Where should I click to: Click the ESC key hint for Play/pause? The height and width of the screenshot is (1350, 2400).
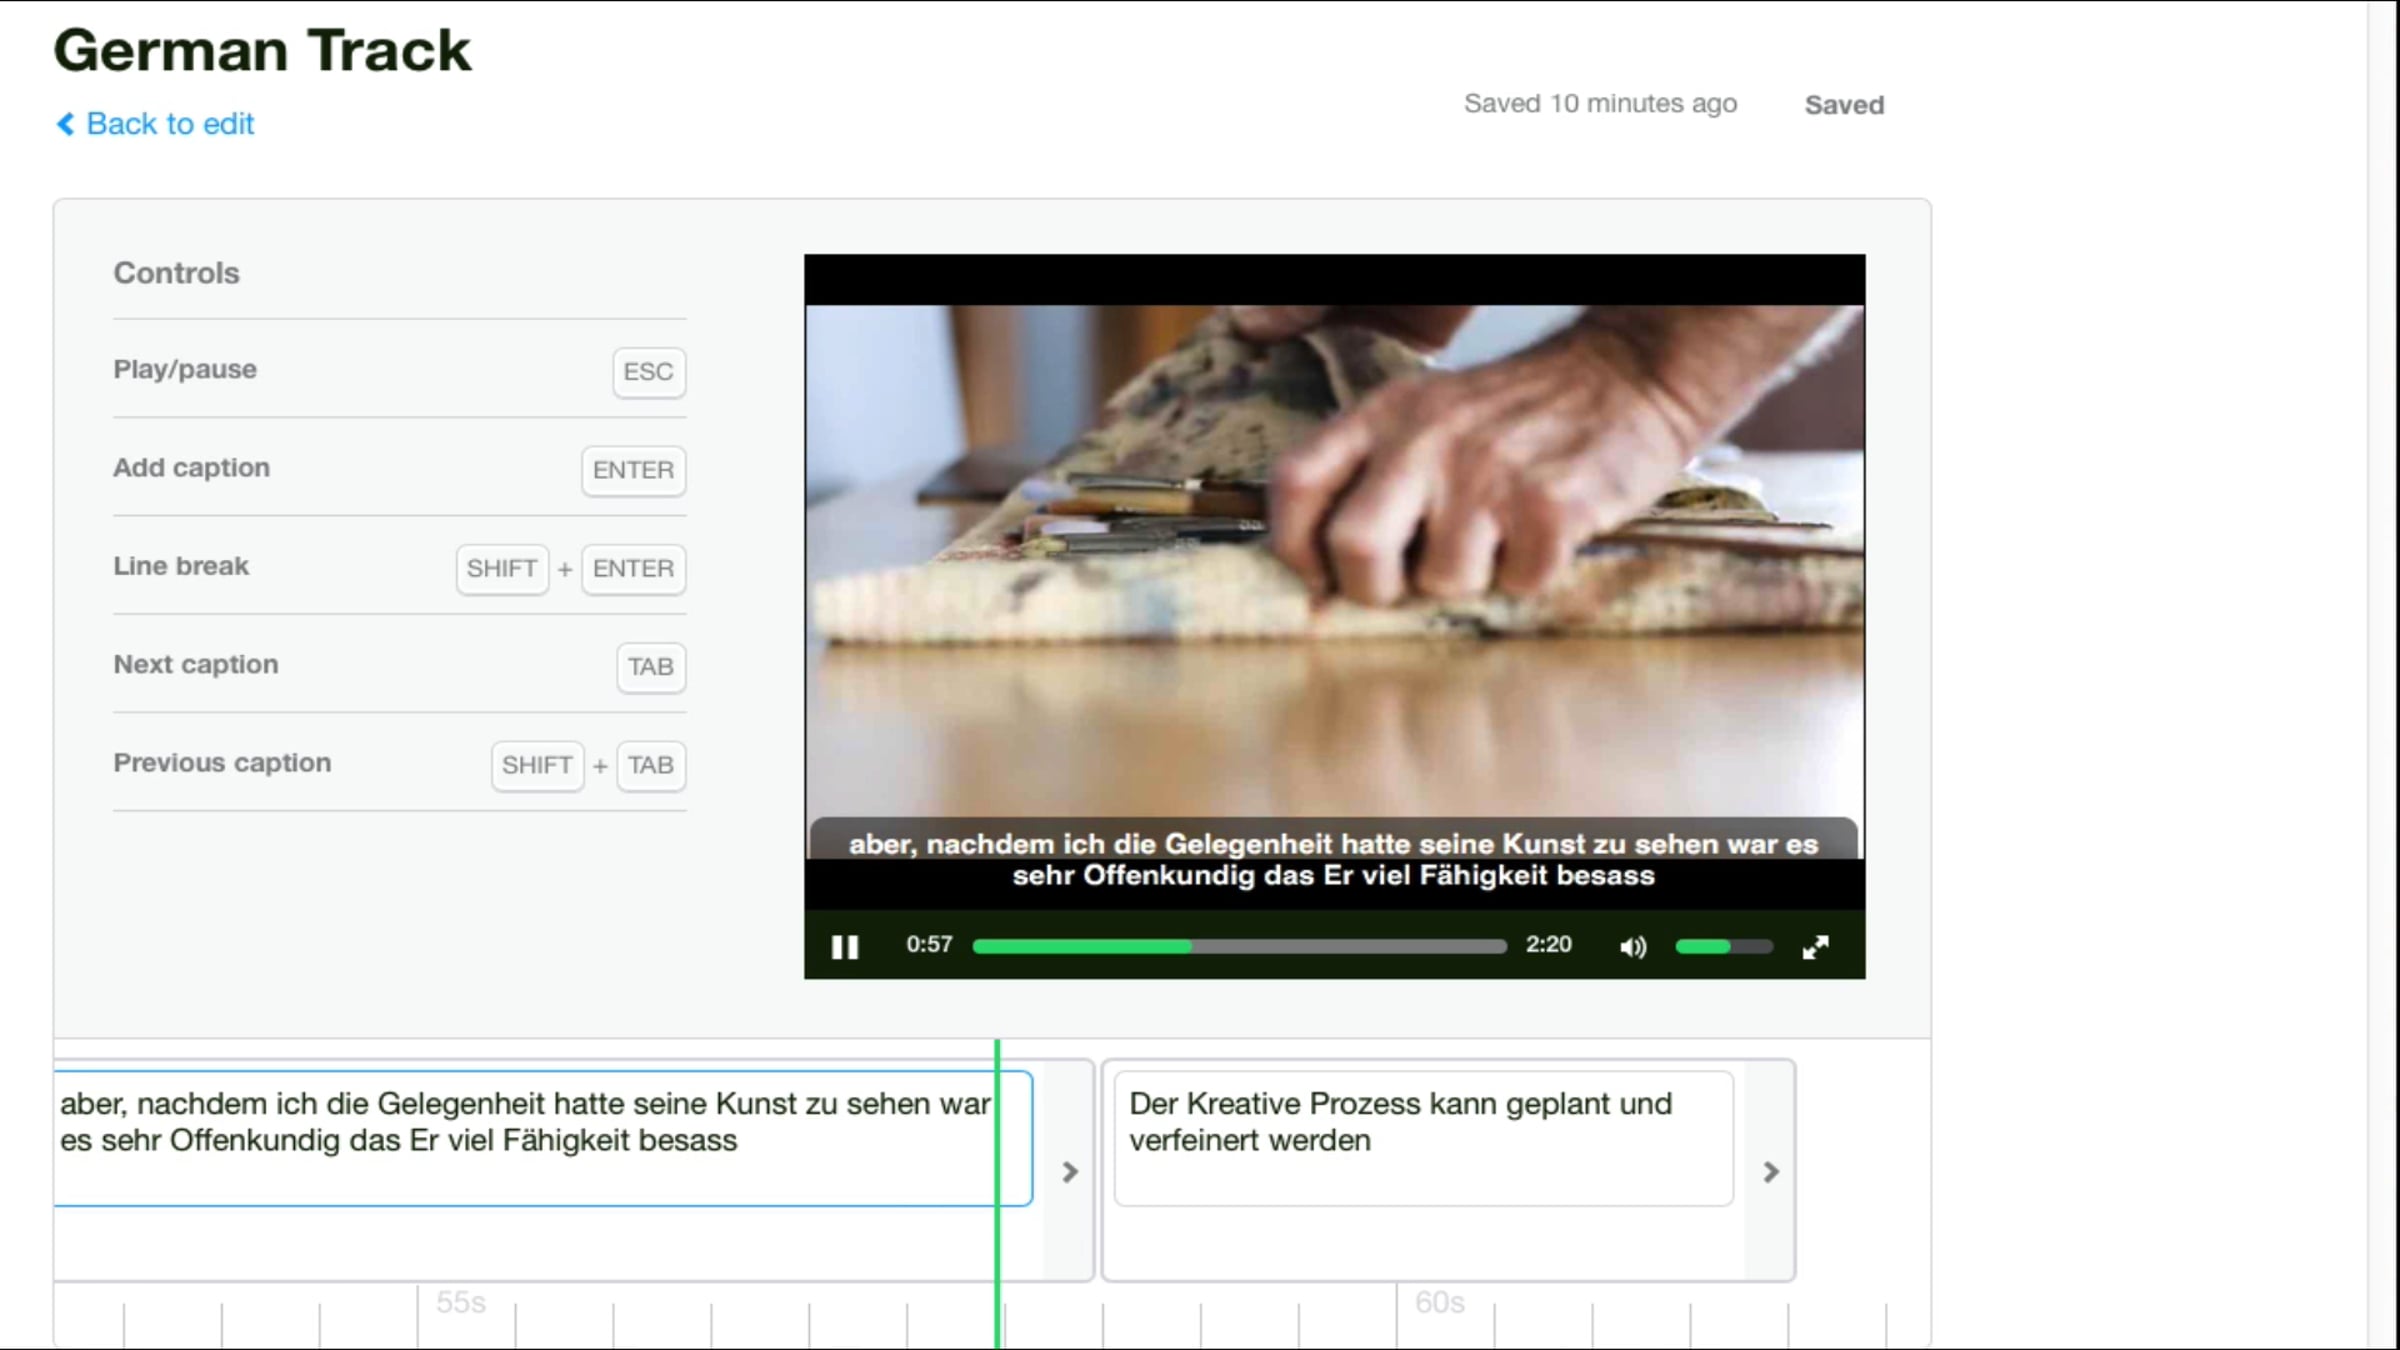[x=648, y=372]
